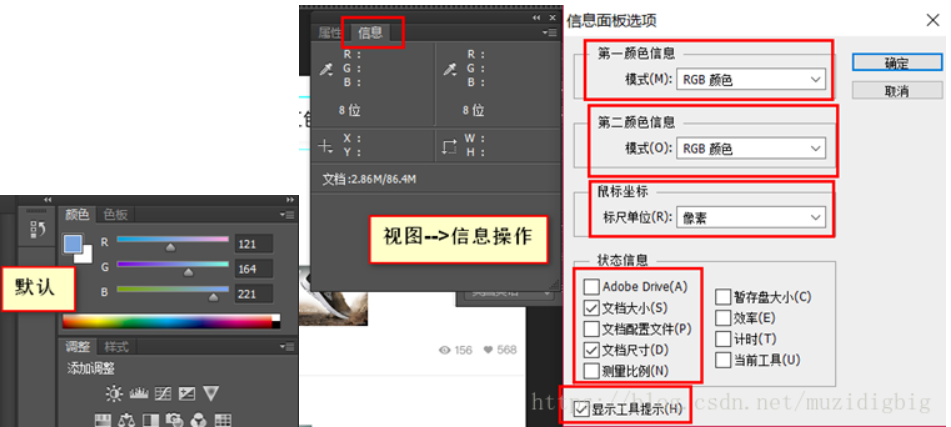This screenshot has width=951, height=427.
Task: Click the blue foreground color swatch
Action: (73, 244)
